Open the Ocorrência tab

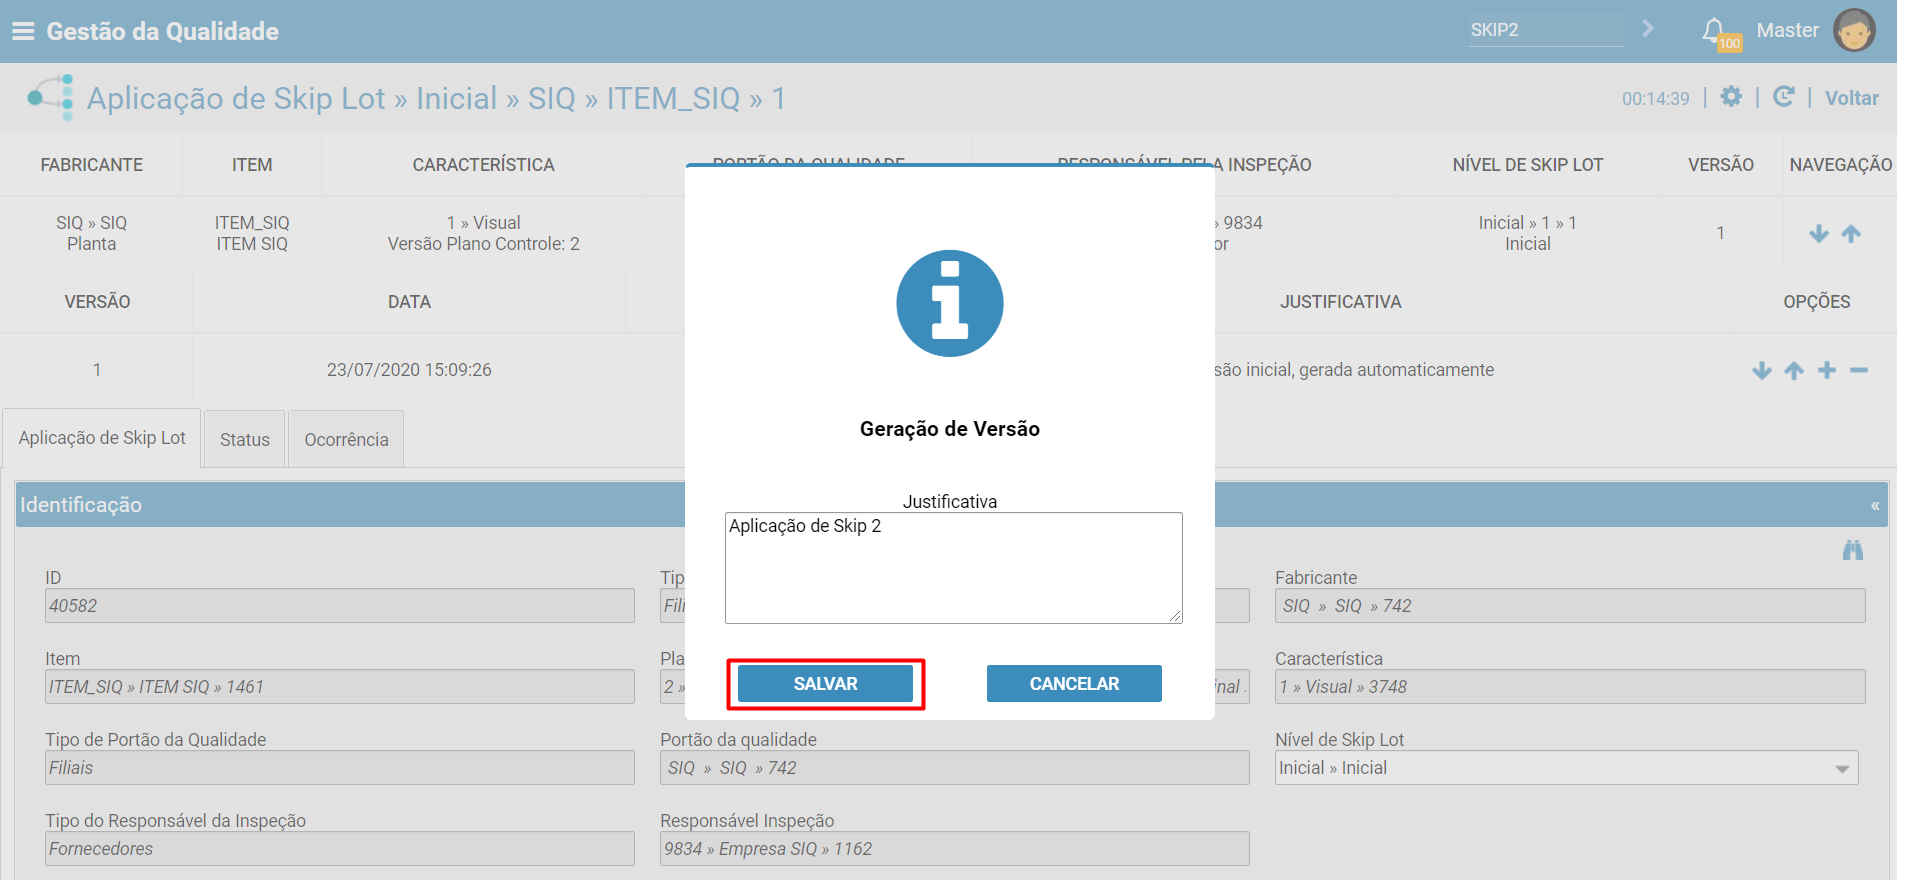click(x=346, y=439)
